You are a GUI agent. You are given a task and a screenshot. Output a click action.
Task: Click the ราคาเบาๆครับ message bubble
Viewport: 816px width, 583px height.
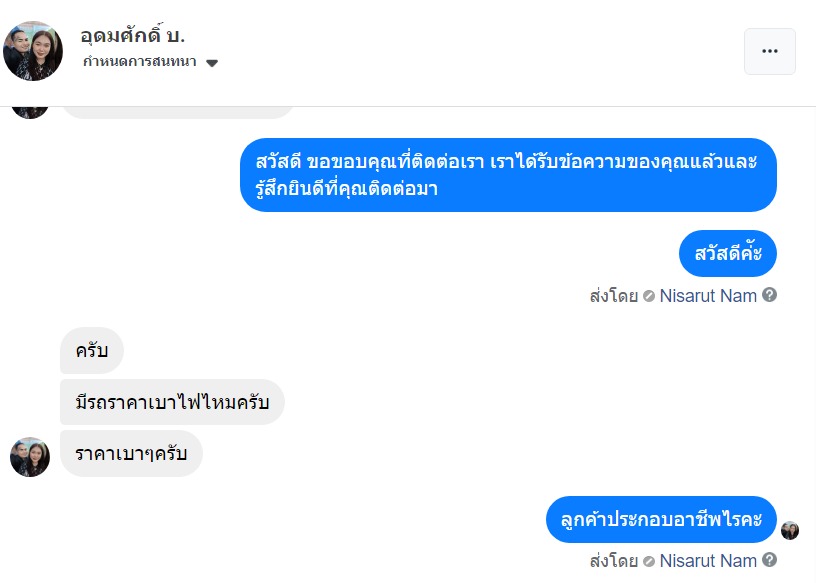(x=131, y=454)
